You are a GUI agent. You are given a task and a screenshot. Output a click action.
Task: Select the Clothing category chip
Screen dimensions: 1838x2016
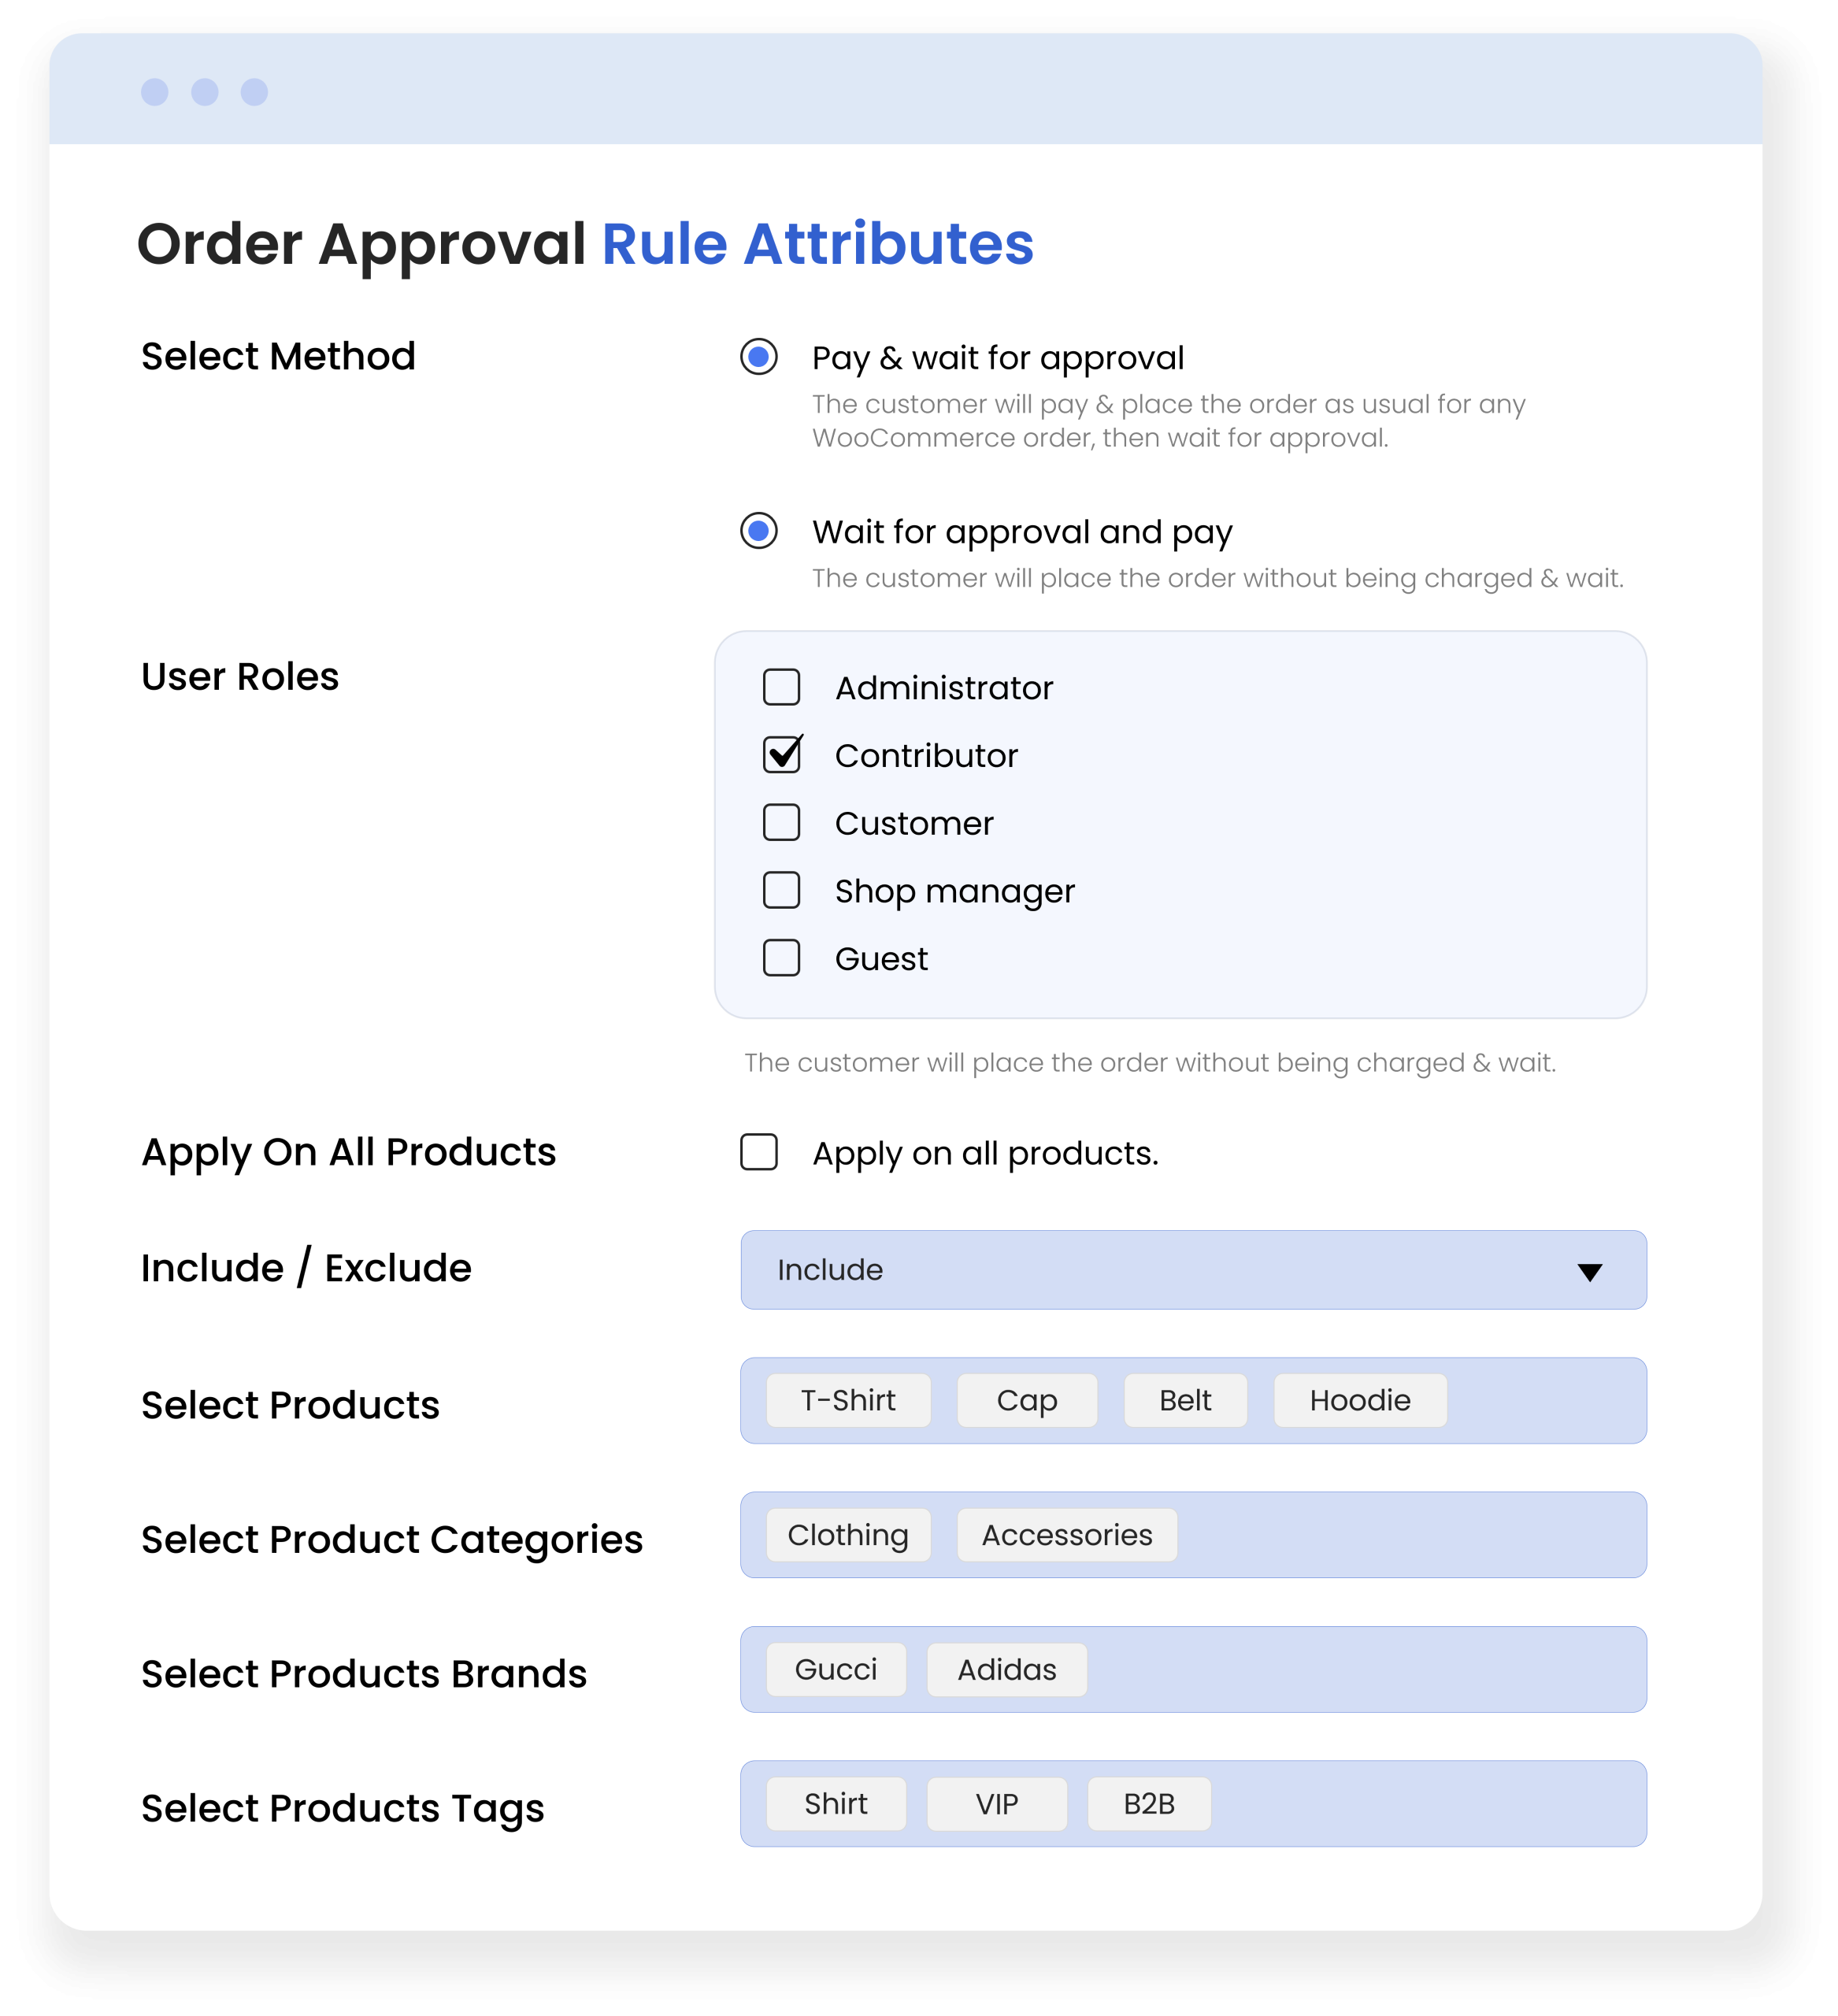pyautogui.click(x=848, y=1535)
